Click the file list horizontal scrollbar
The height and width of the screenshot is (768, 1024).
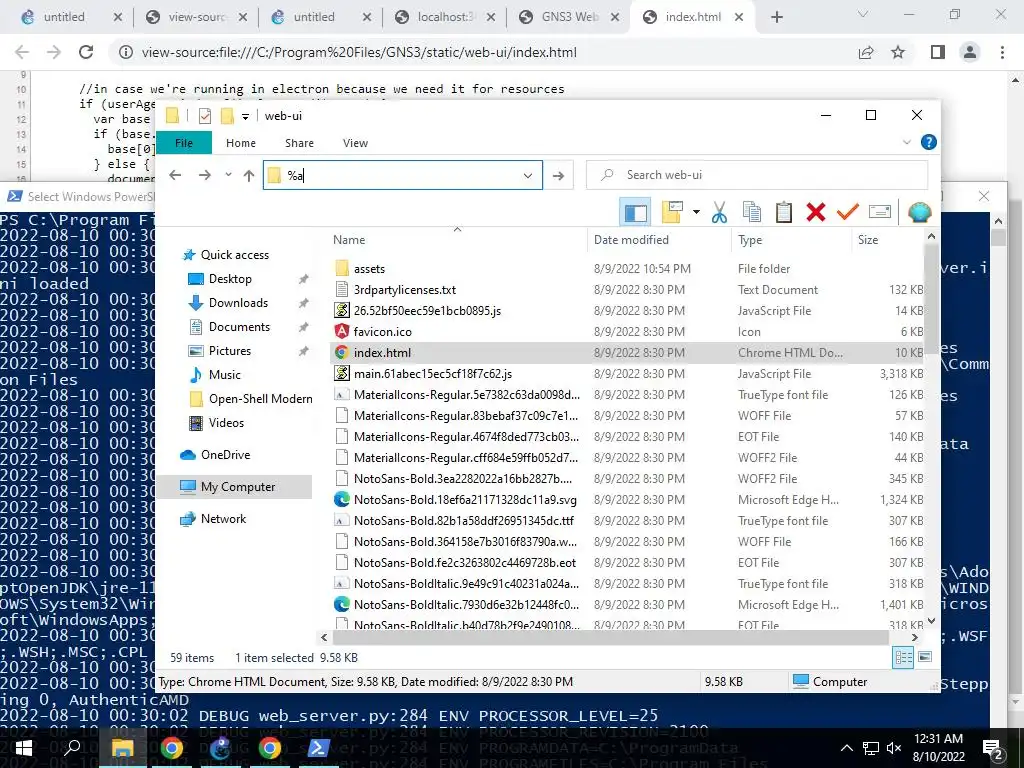pos(611,637)
